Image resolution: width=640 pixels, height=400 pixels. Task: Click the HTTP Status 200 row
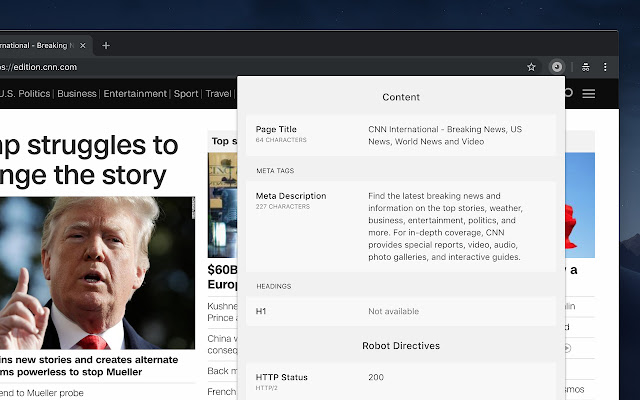(401, 381)
